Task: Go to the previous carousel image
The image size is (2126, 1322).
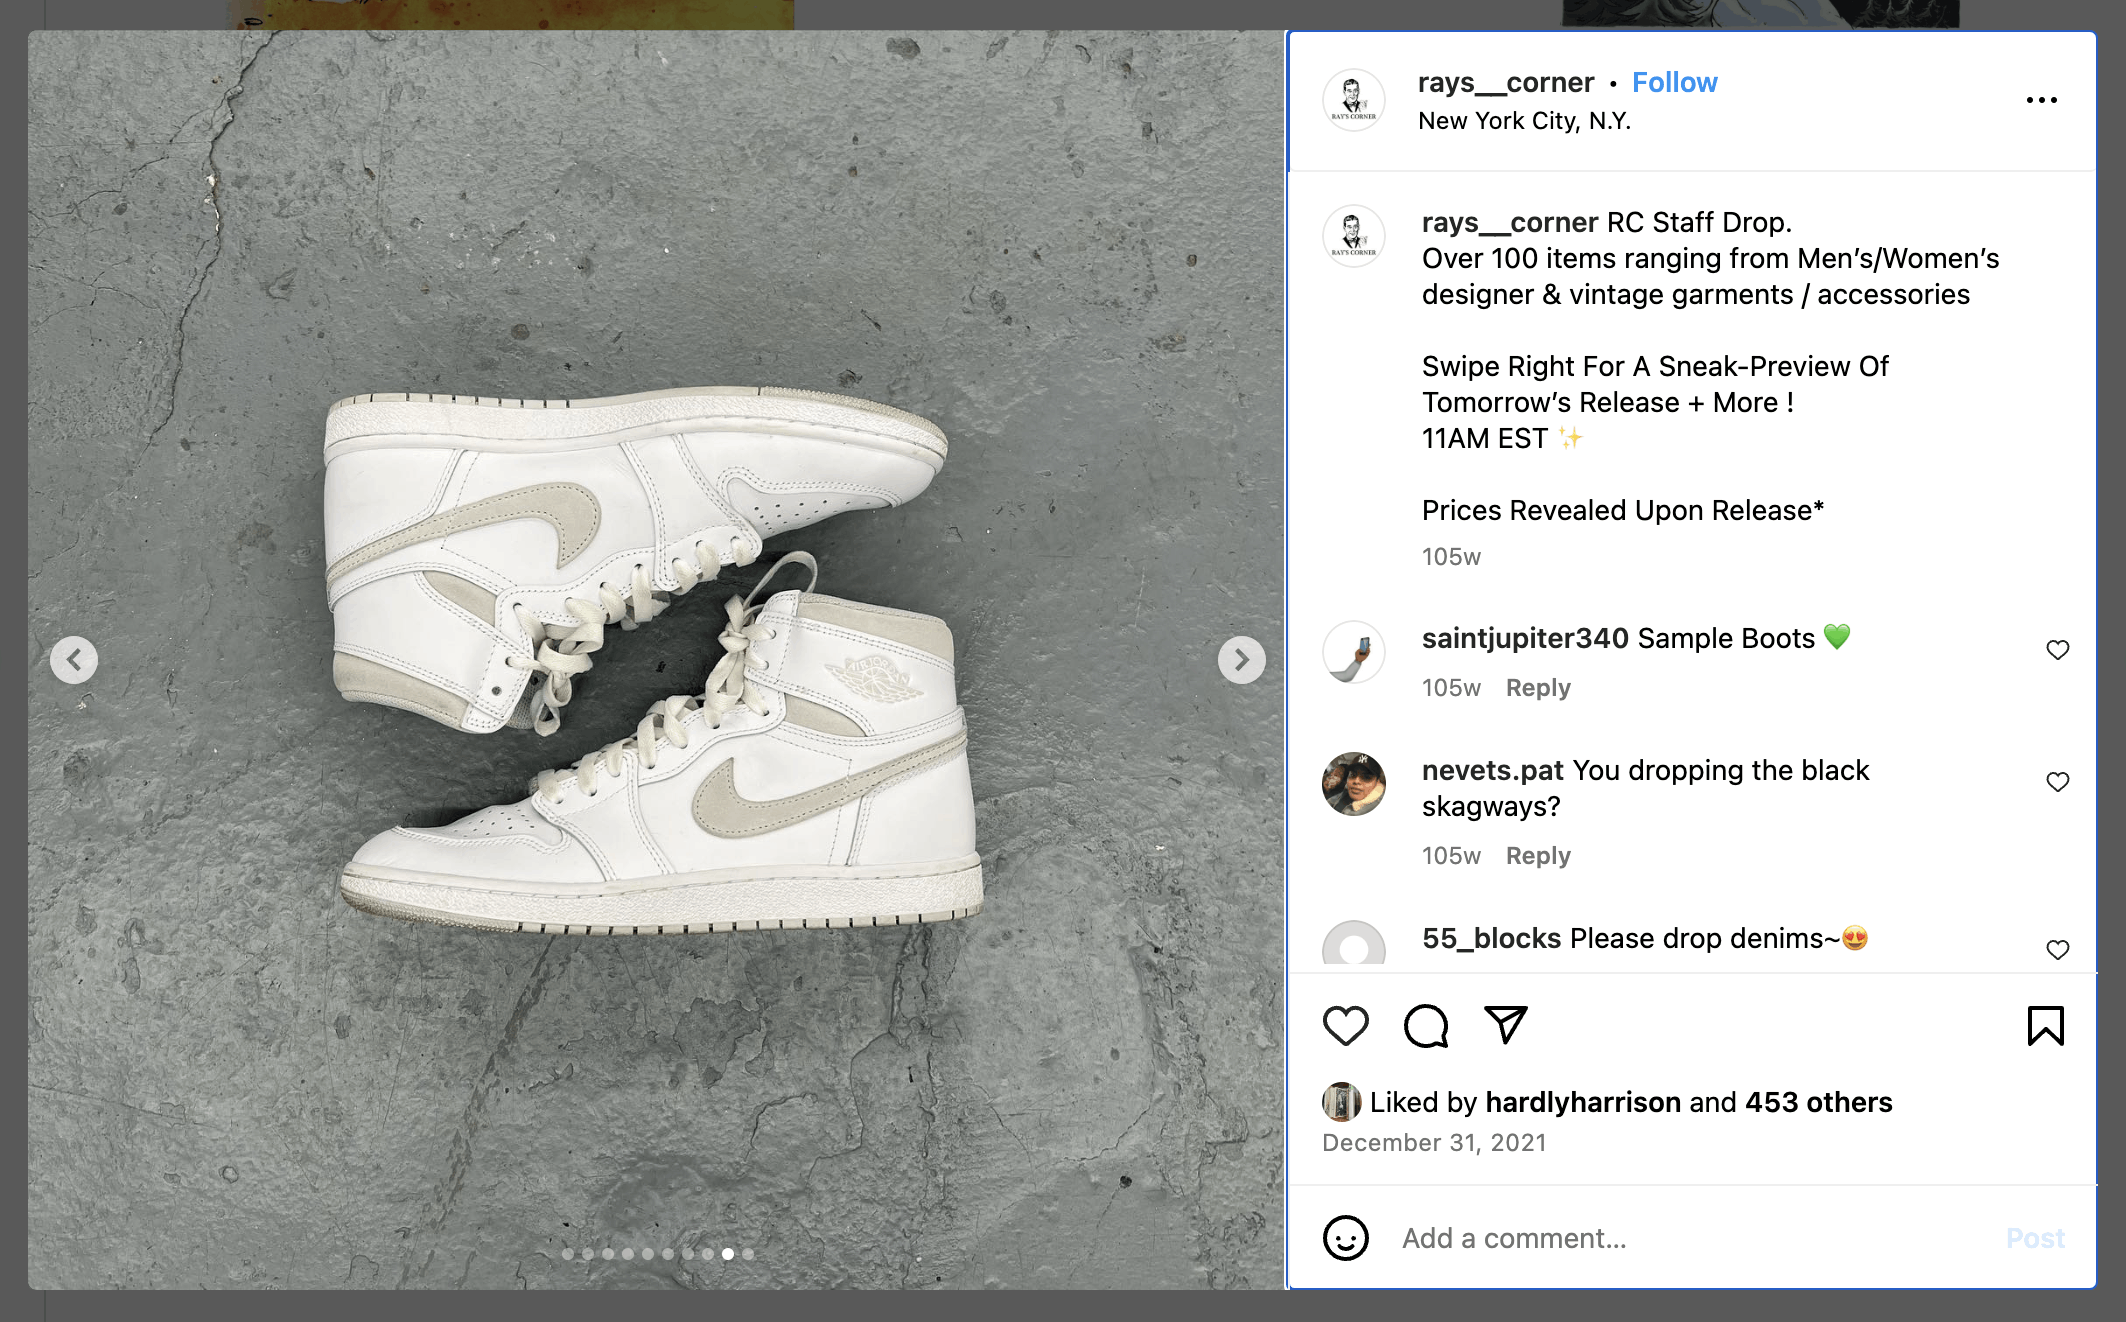Action: 74,660
